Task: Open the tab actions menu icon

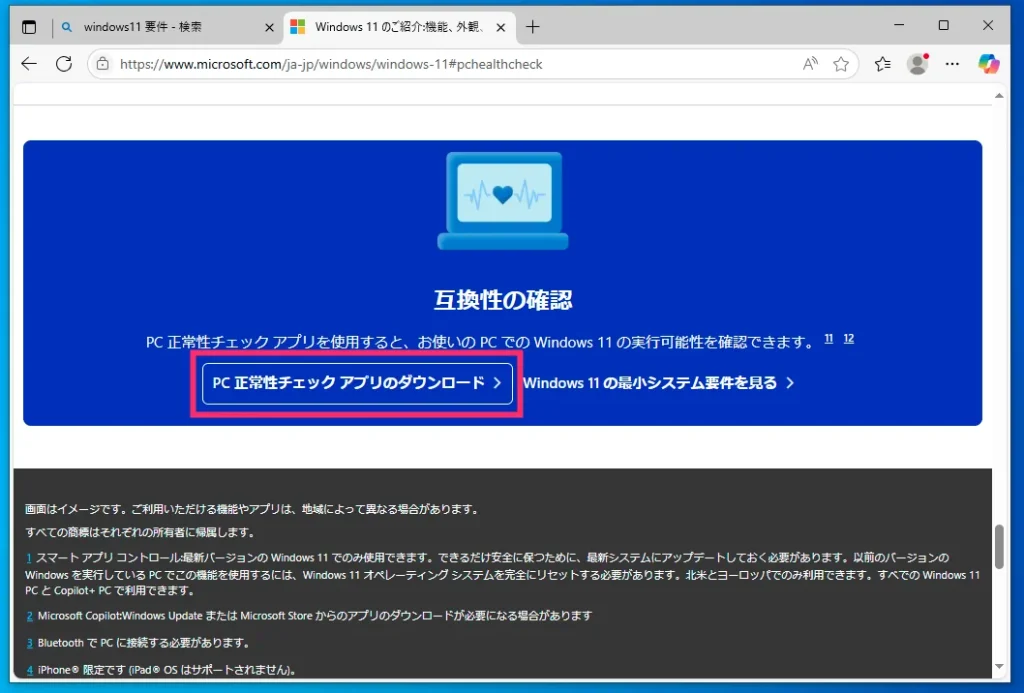Action: [x=29, y=27]
